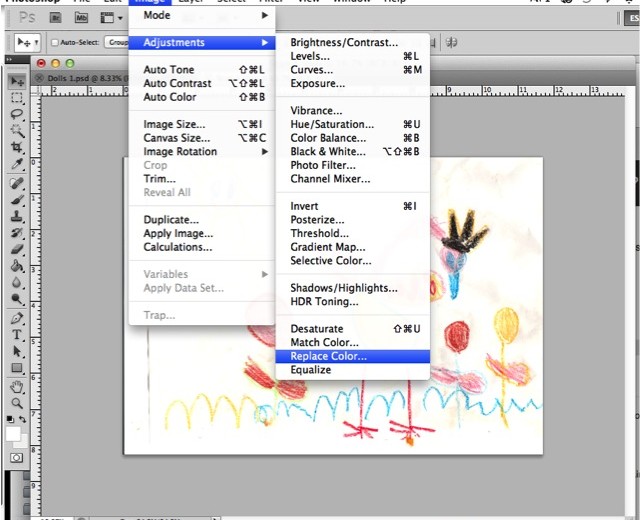Select Image Size menu item
The width and height of the screenshot is (640, 520).
pyautogui.click(x=202, y=124)
